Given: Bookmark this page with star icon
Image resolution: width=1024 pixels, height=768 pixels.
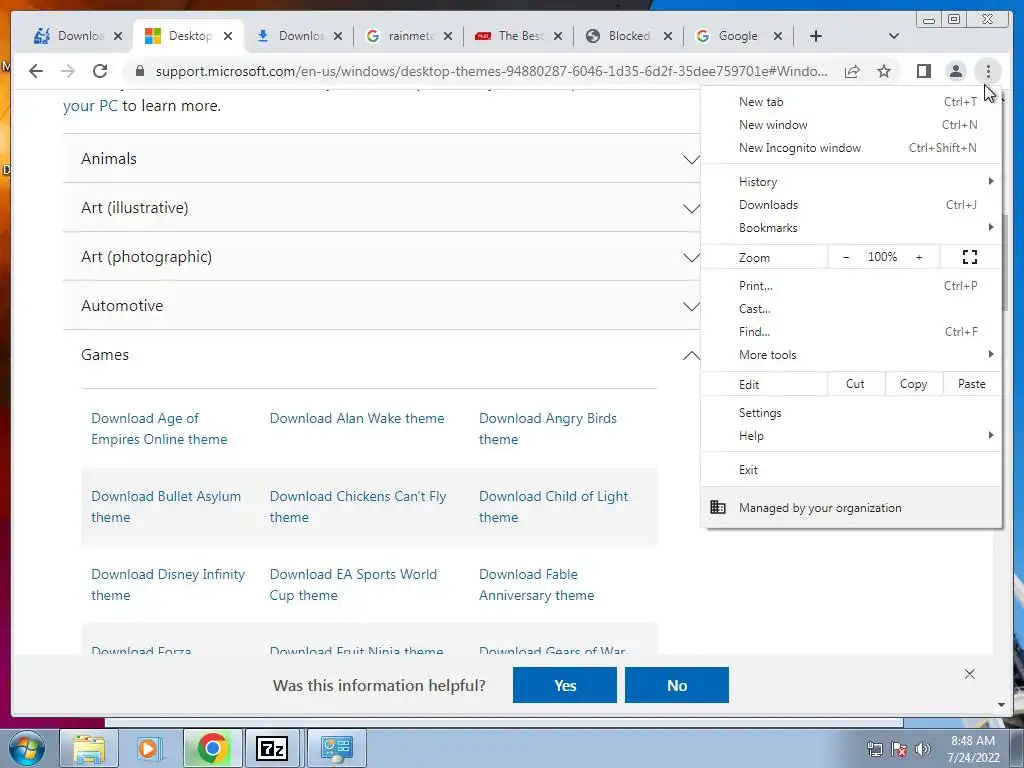Looking at the screenshot, I should pos(884,71).
